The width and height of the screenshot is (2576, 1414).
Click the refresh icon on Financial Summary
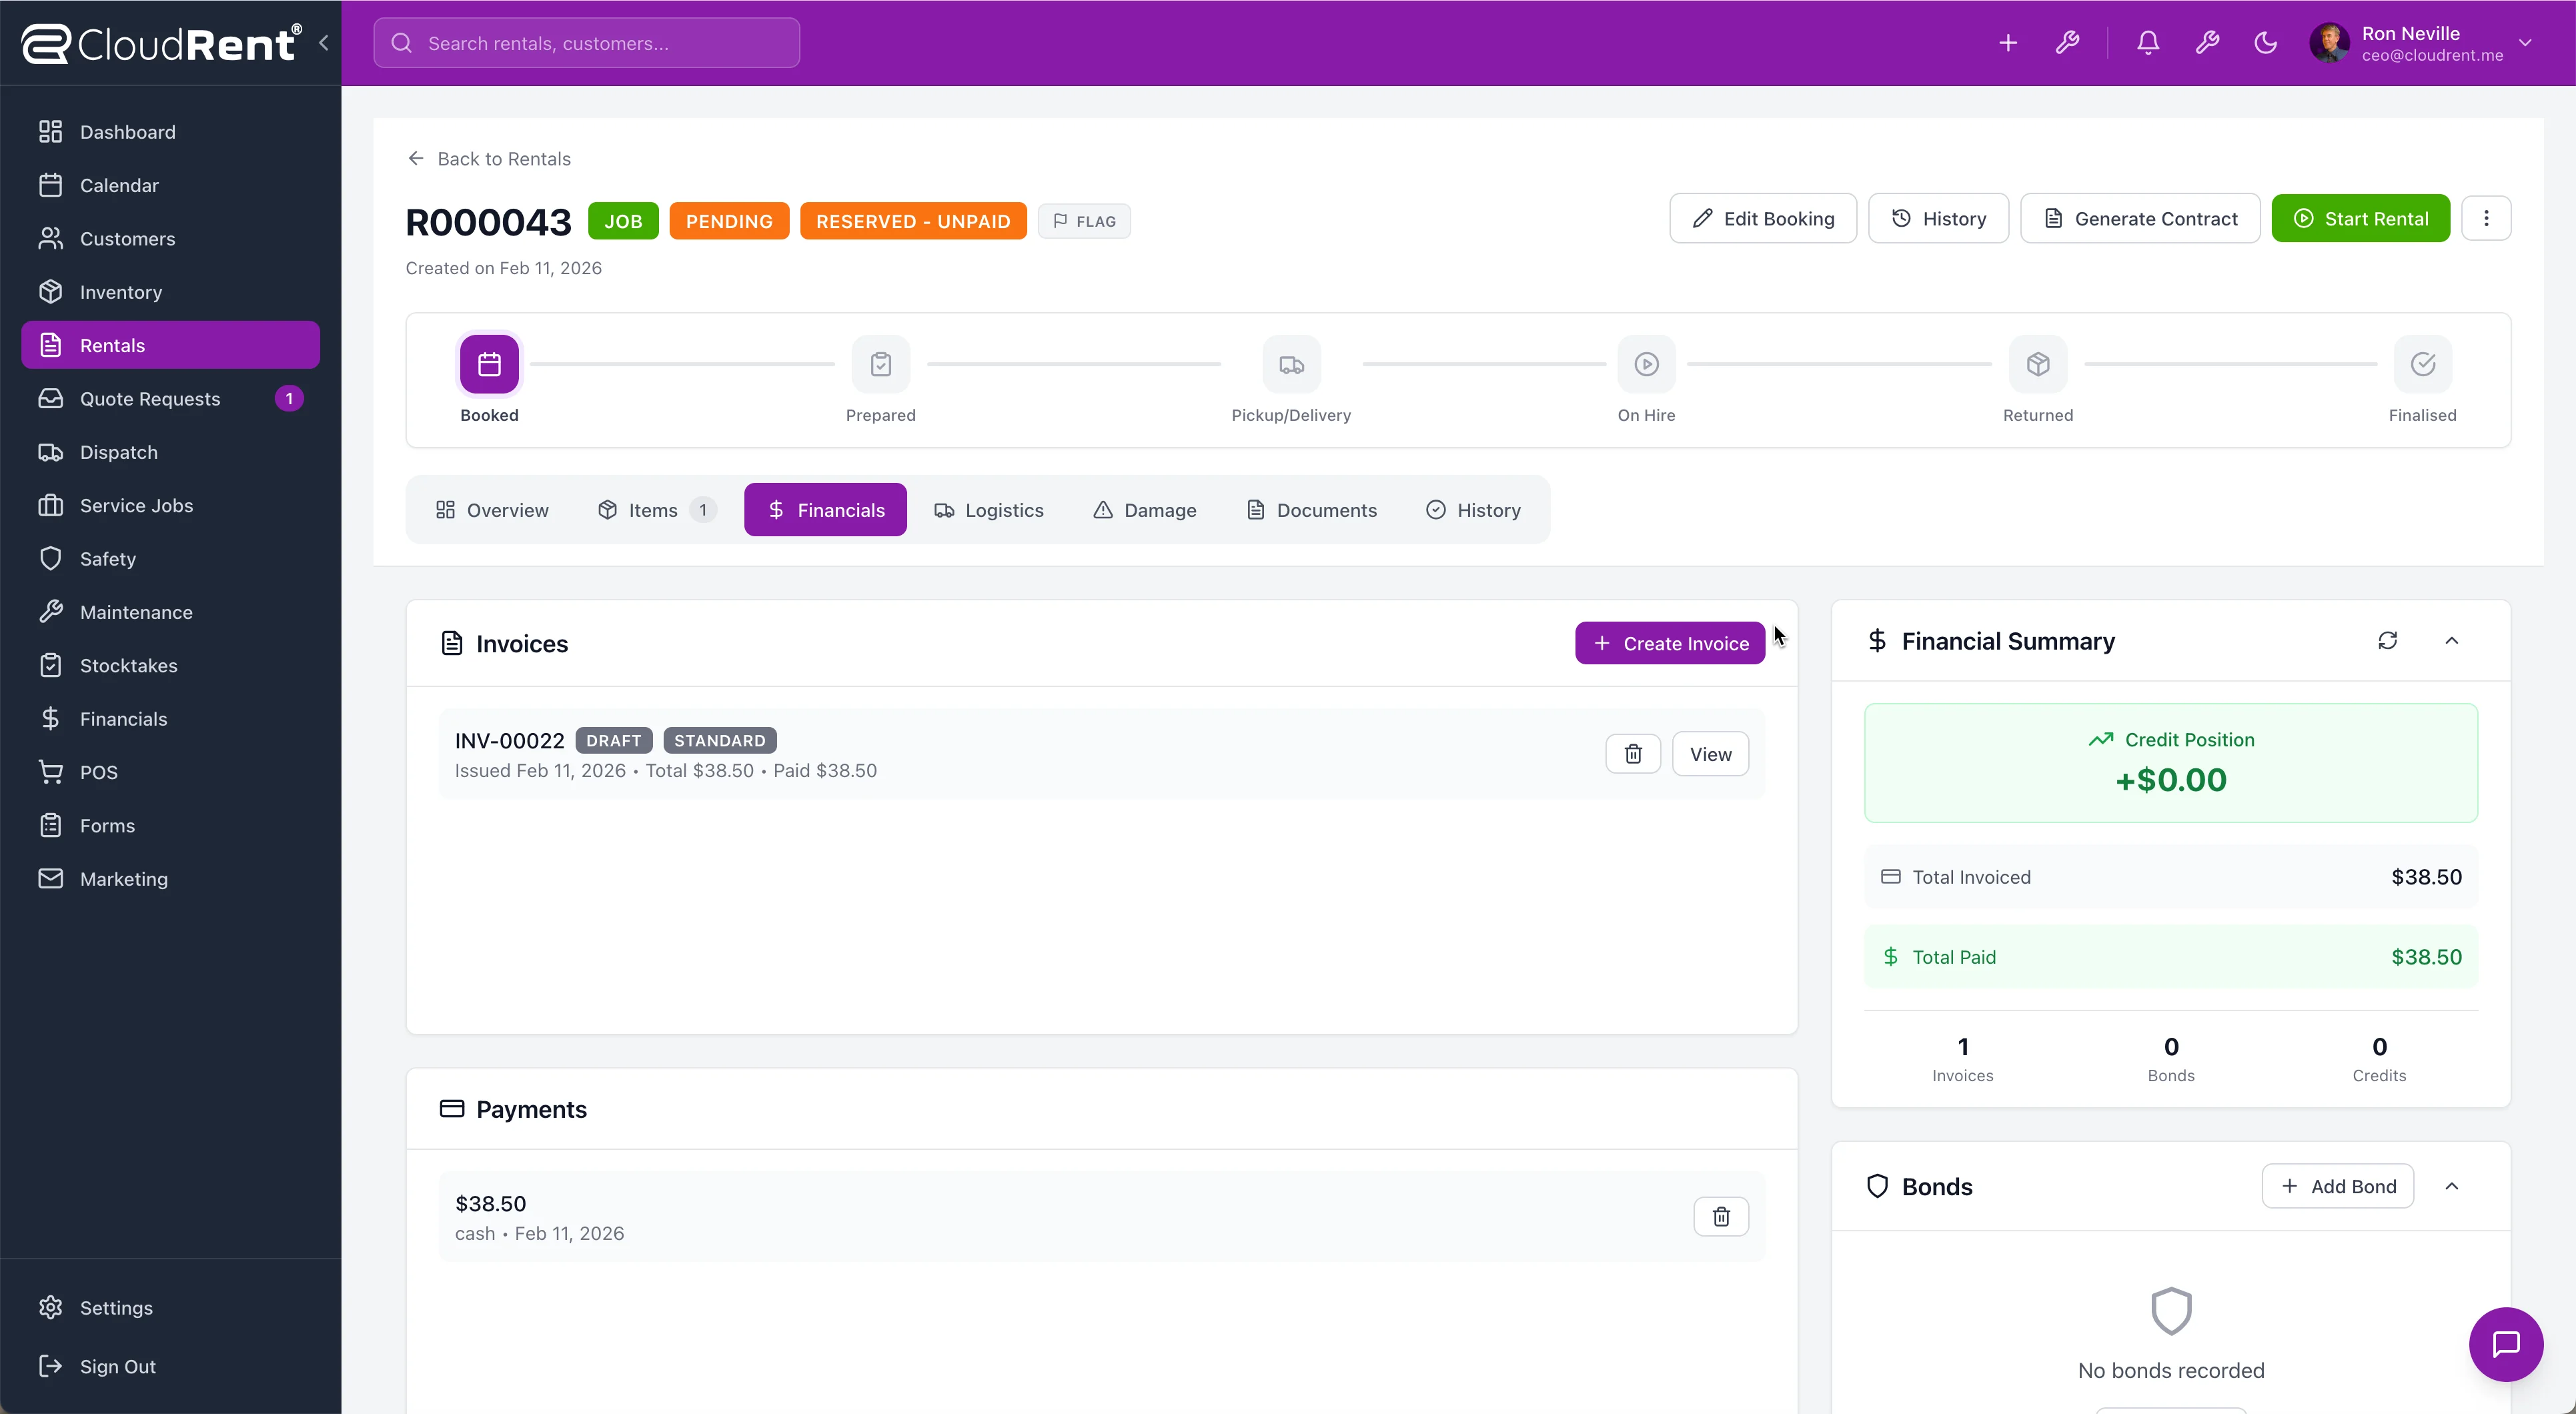click(2388, 640)
